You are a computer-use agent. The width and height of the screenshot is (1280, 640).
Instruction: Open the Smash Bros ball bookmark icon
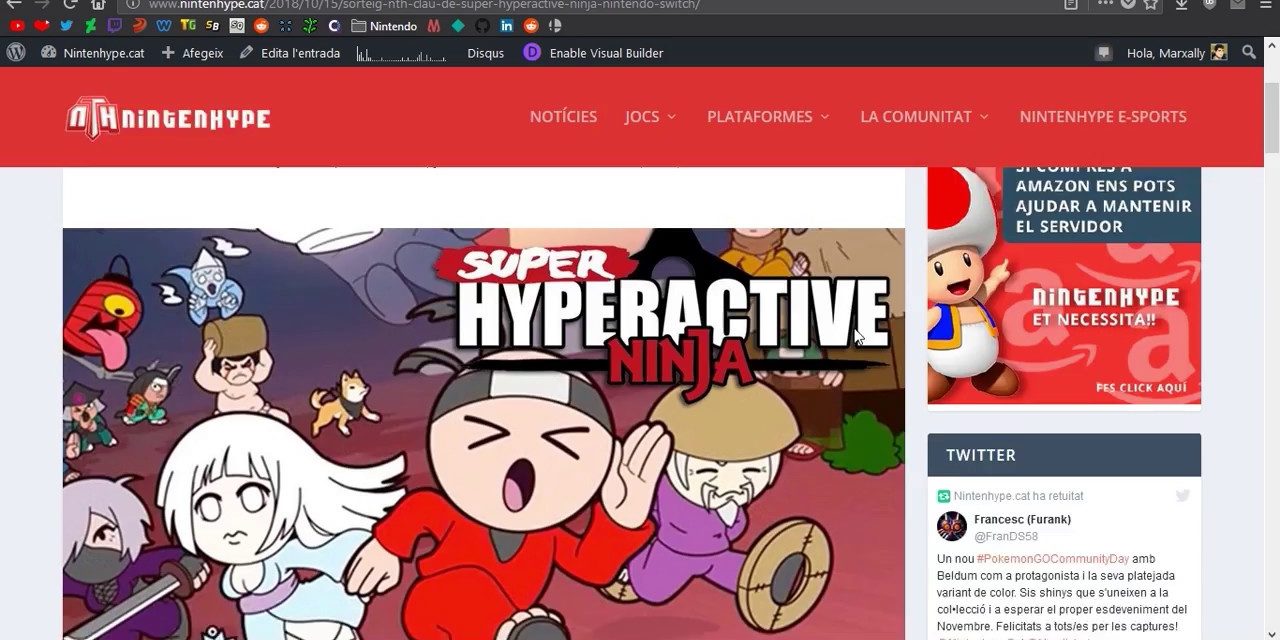pos(555,26)
